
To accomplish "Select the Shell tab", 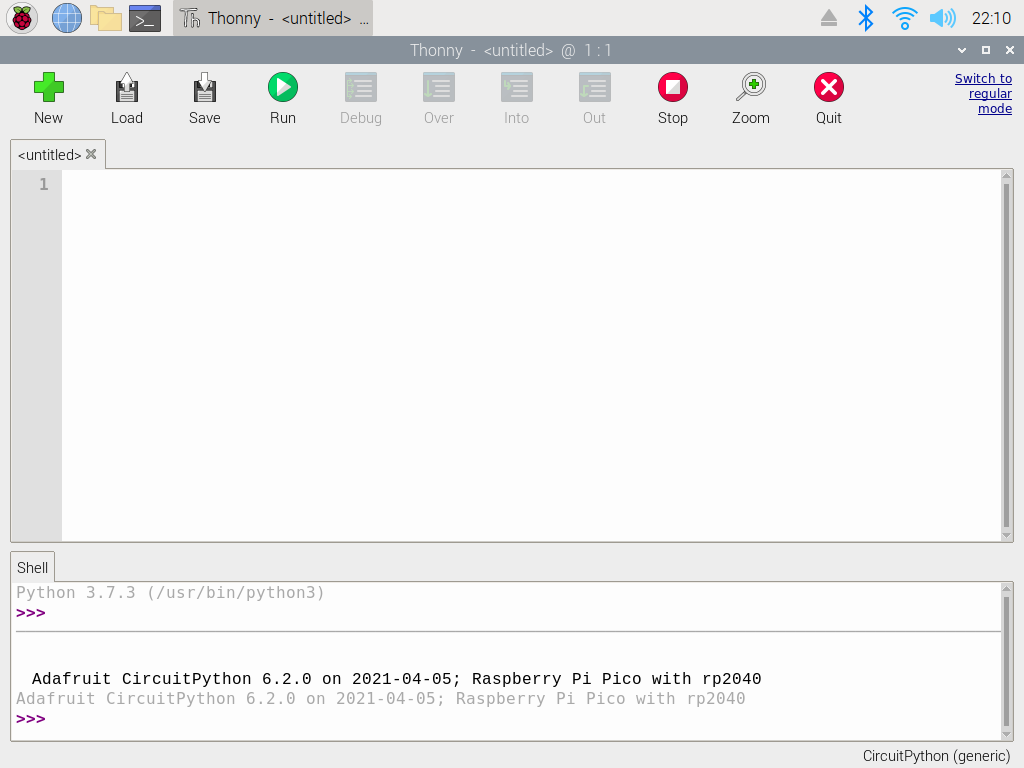I will (x=33, y=568).
